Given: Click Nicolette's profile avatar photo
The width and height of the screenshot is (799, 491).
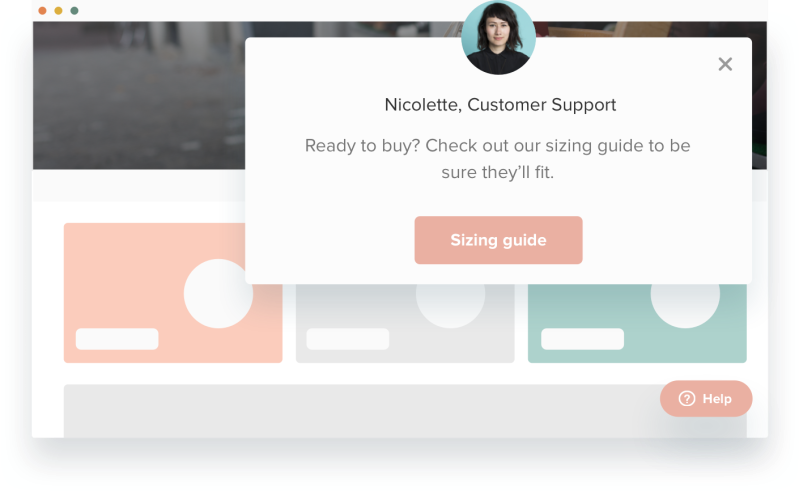Looking at the screenshot, I should (498, 38).
